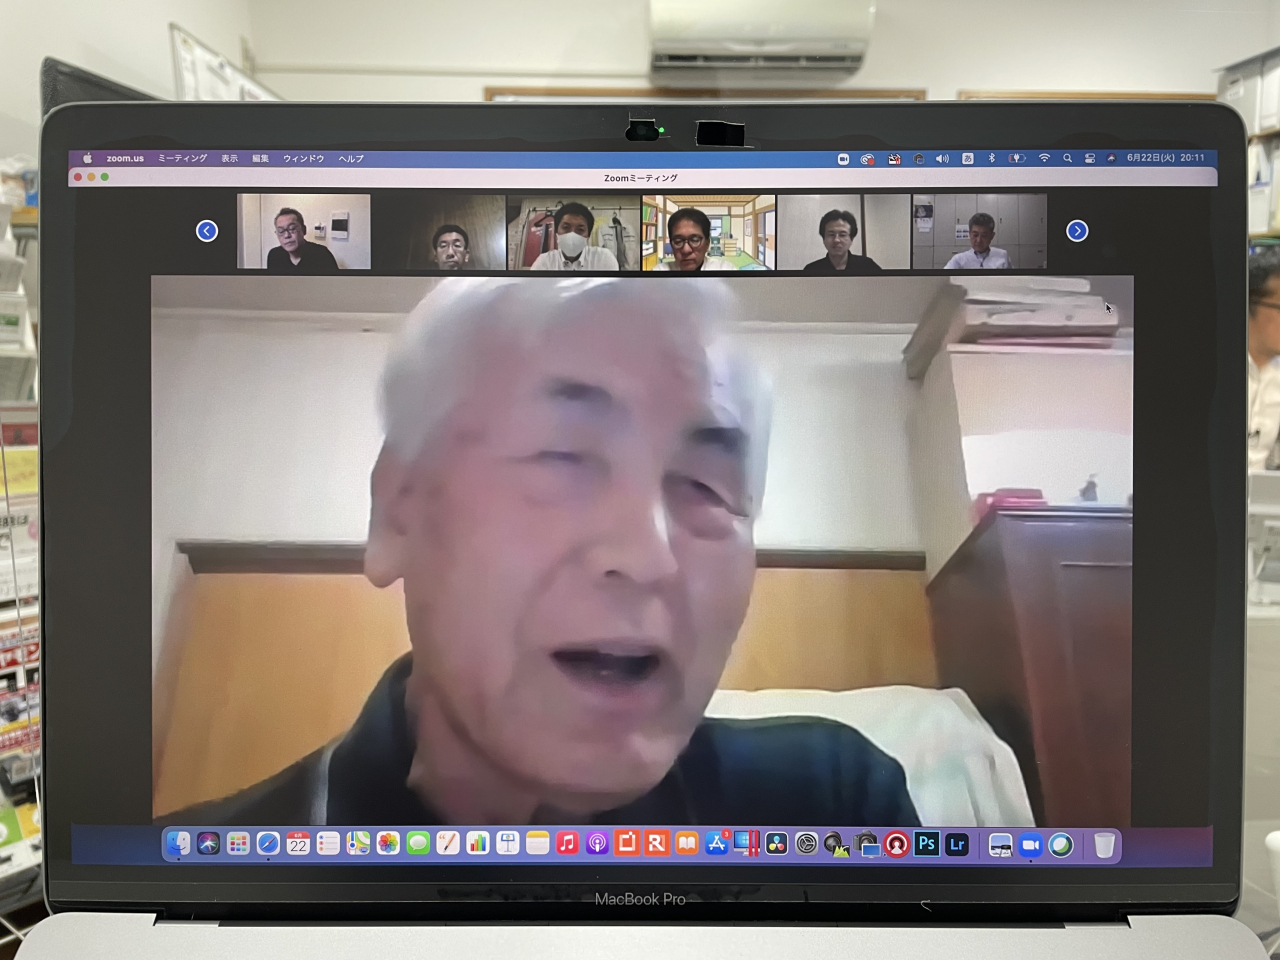Select thumbnail of participant wearing white mask
The width and height of the screenshot is (1280, 960).
[573, 232]
